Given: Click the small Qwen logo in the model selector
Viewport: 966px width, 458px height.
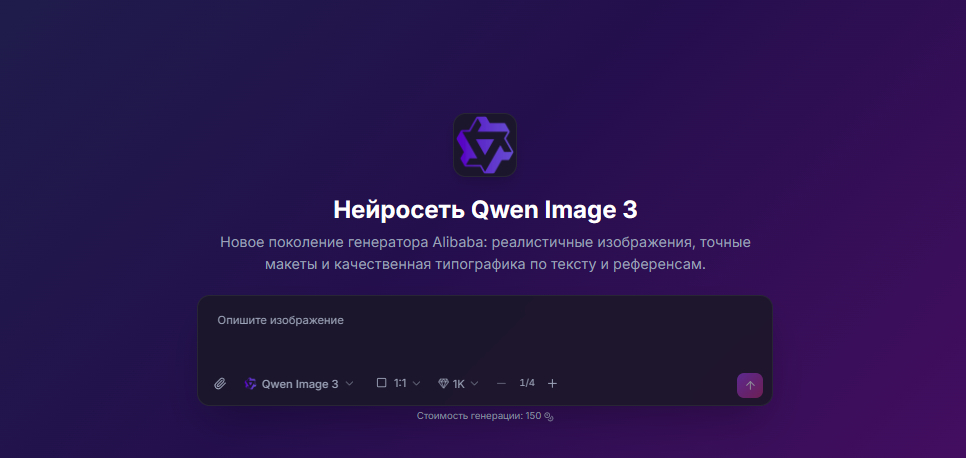Looking at the screenshot, I should tap(250, 383).
